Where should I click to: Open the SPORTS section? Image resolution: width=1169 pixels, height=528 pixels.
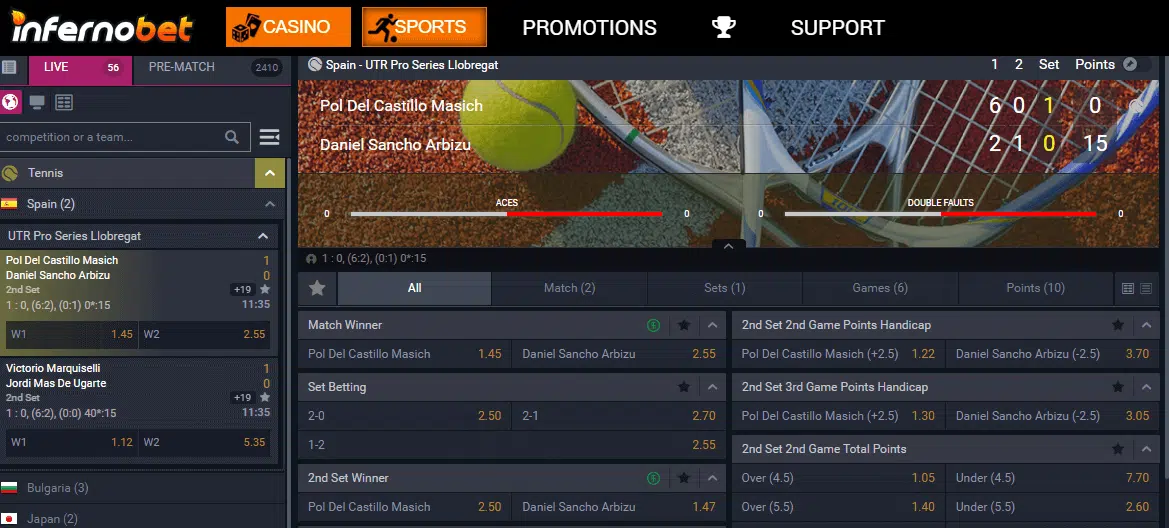pyautogui.click(x=424, y=28)
